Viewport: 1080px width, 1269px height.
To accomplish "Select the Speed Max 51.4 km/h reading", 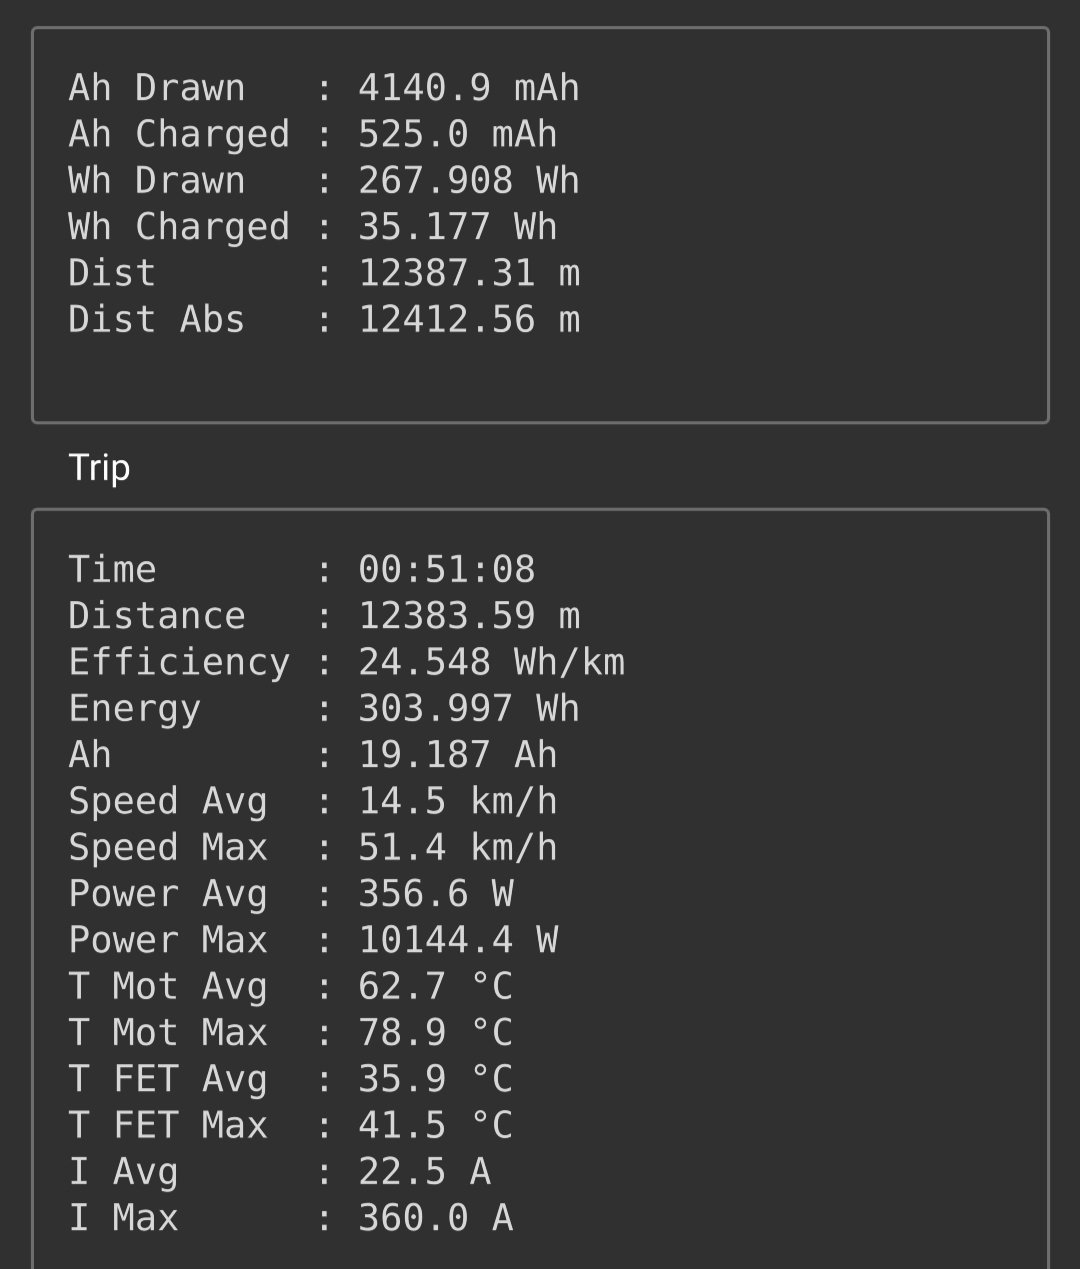I will point(457,848).
